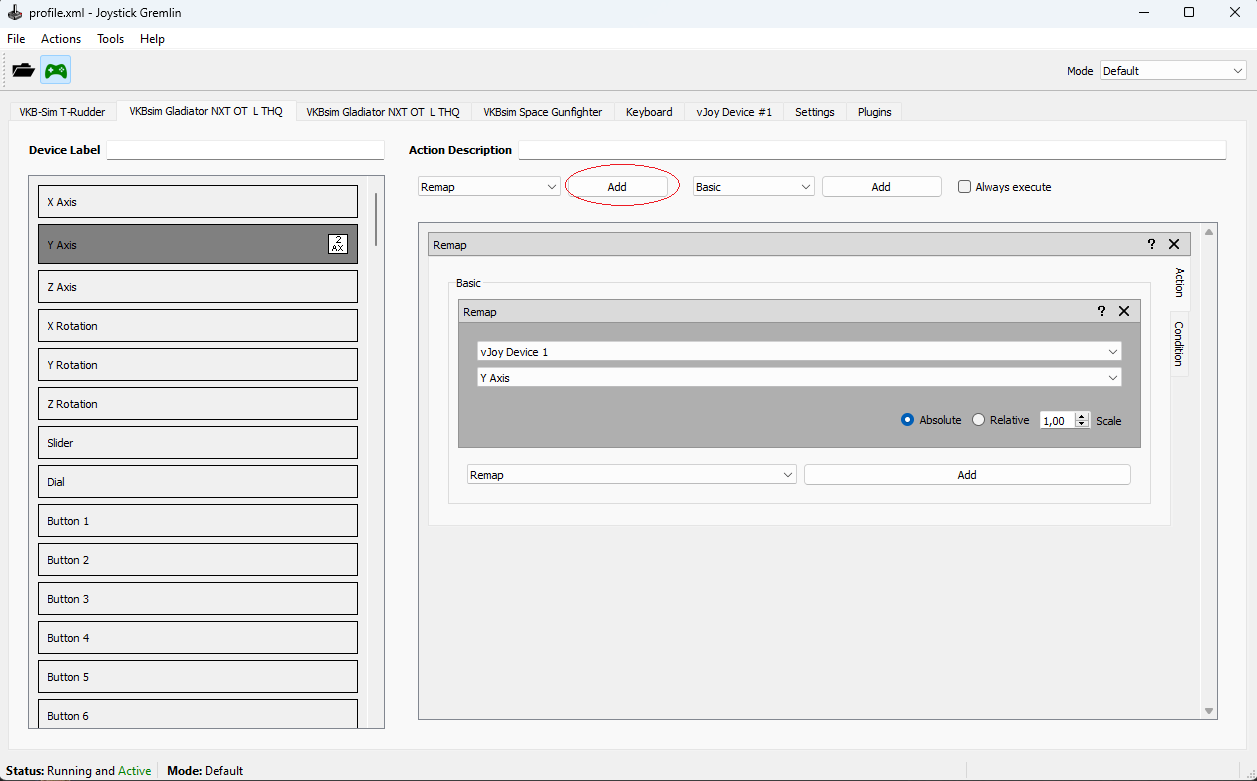The width and height of the screenshot is (1257, 781).
Task: Click the circled Add button beside Remap
Action: coord(617,187)
